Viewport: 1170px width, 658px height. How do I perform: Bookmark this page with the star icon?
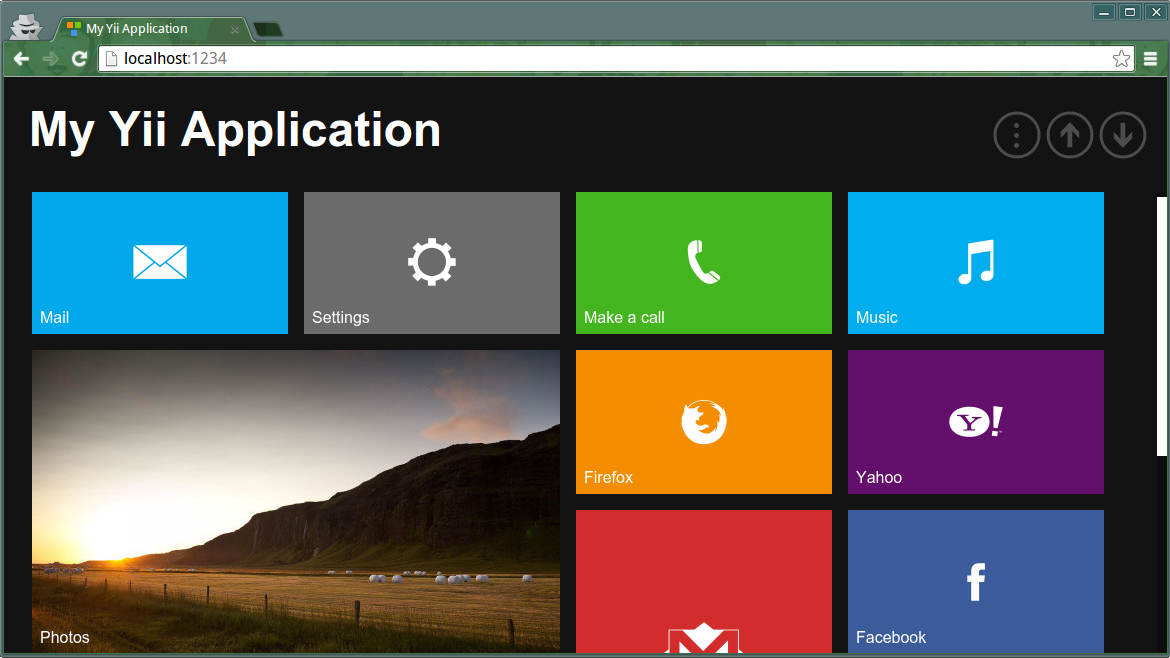click(1121, 59)
